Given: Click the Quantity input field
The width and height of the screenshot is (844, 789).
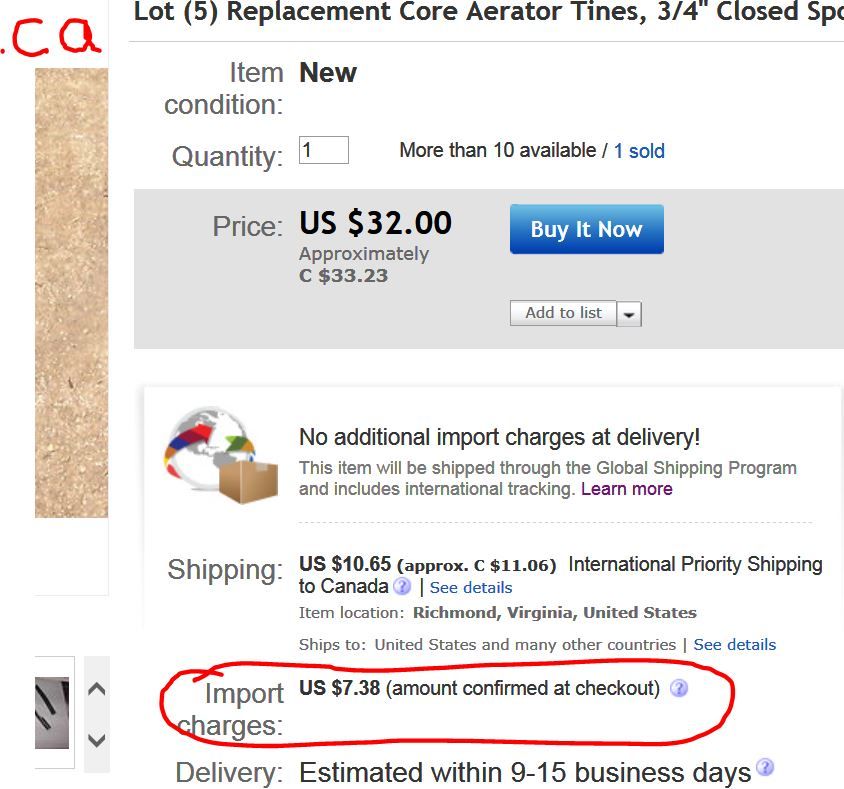Looking at the screenshot, I should tap(323, 150).
